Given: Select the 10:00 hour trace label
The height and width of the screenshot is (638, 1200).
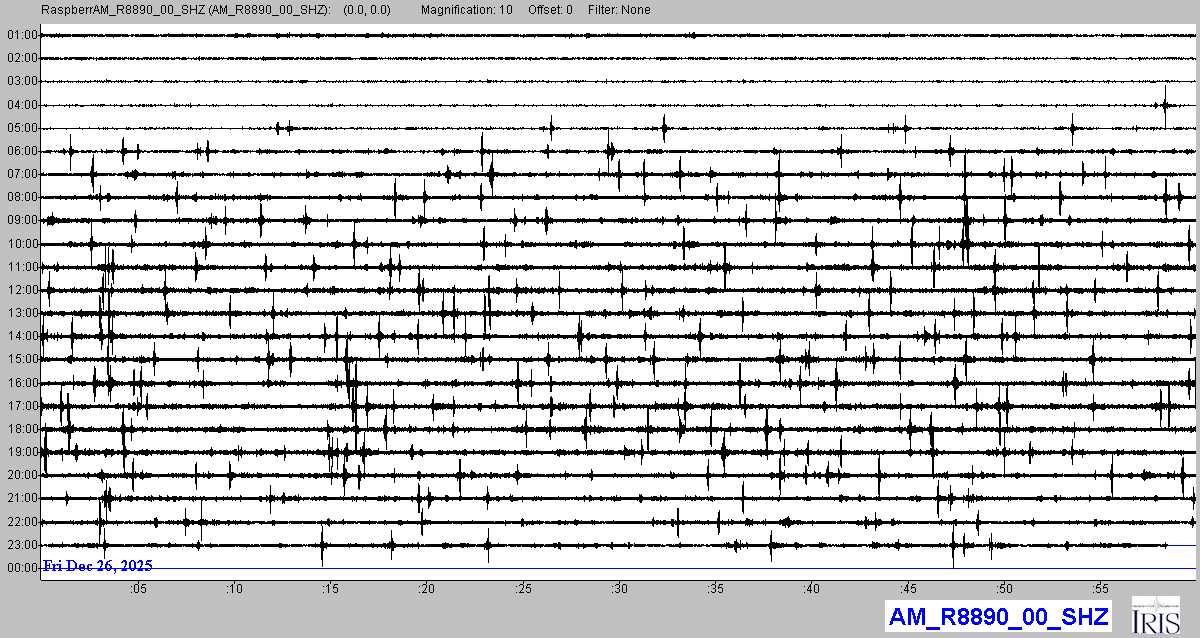Looking at the screenshot, I should pyautogui.click(x=21, y=244).
